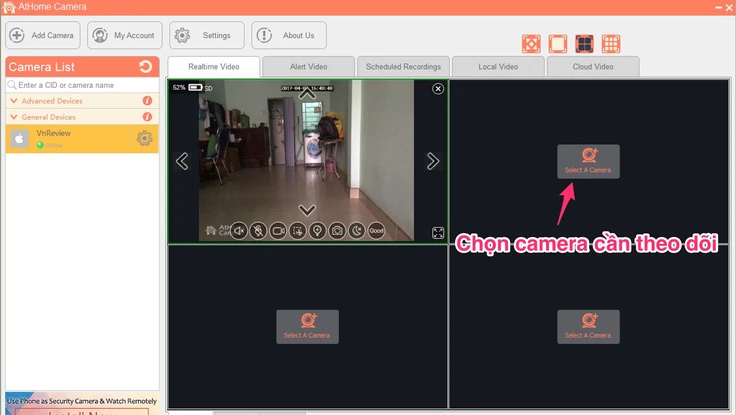This screenshot has width=736, height=415.
Task: Open VnReview camera settings gear
Action: (x=145, y=138)
